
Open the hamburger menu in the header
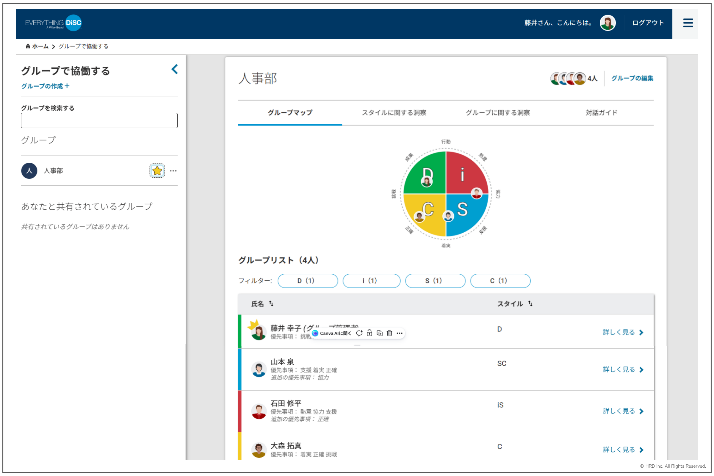(x=687, y=23)
